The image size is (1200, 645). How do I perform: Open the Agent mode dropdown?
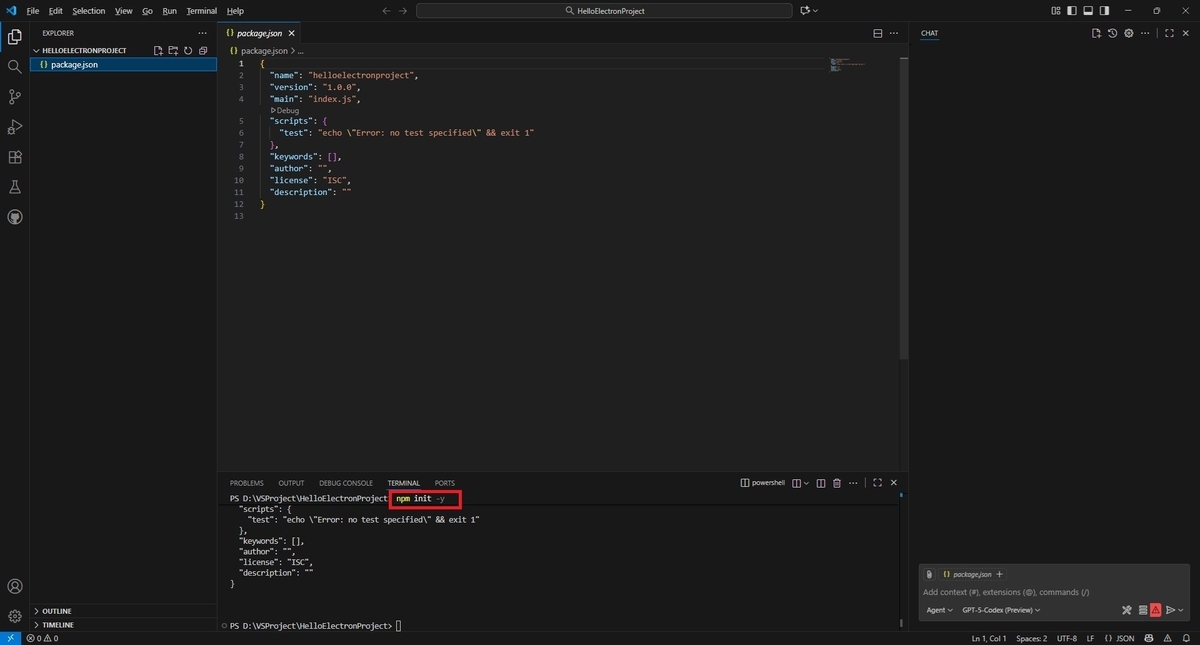coord(938,610)
